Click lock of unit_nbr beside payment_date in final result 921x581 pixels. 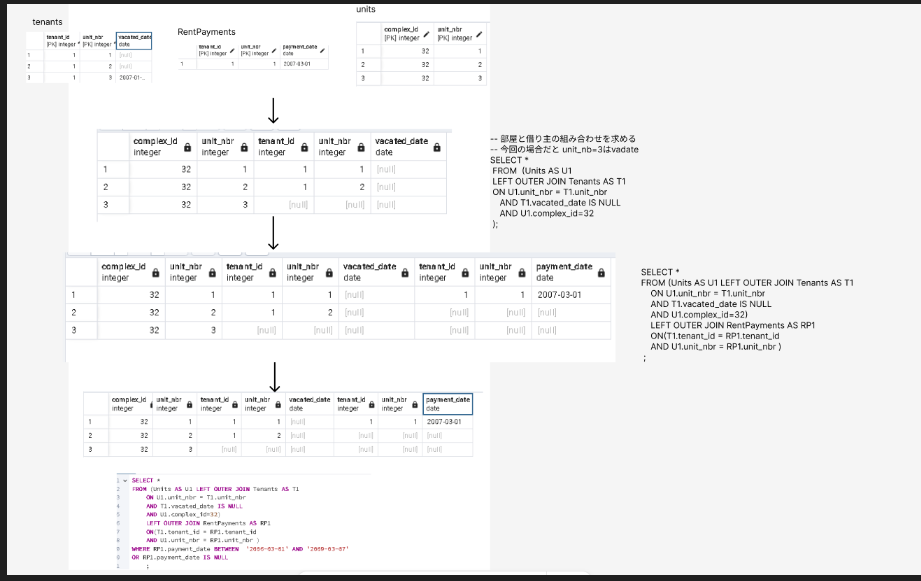[415, 405]
